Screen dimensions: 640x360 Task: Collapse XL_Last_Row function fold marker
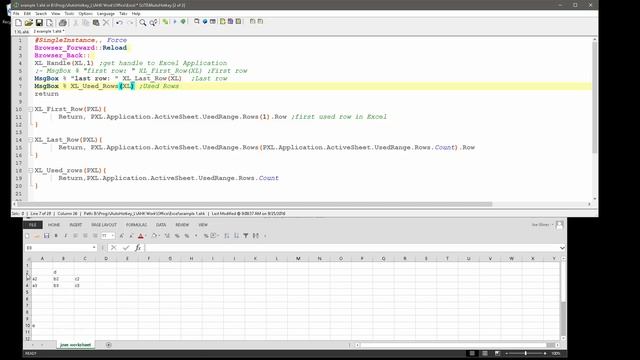(31, 140)
